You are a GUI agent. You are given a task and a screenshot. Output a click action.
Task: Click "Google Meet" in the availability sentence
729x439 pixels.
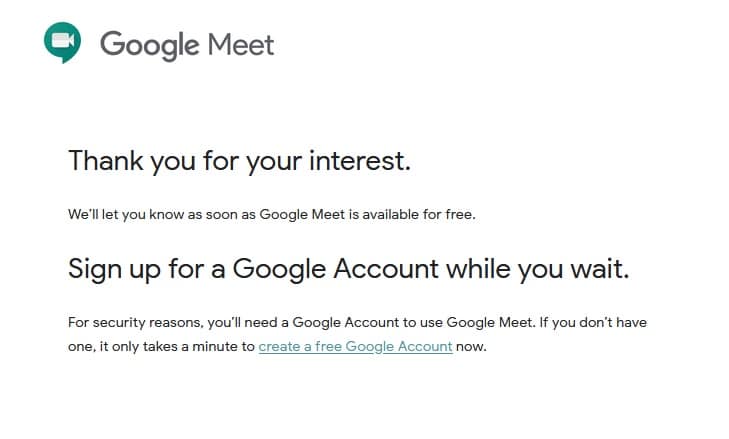pyautogui.click(x=302, y=215)
